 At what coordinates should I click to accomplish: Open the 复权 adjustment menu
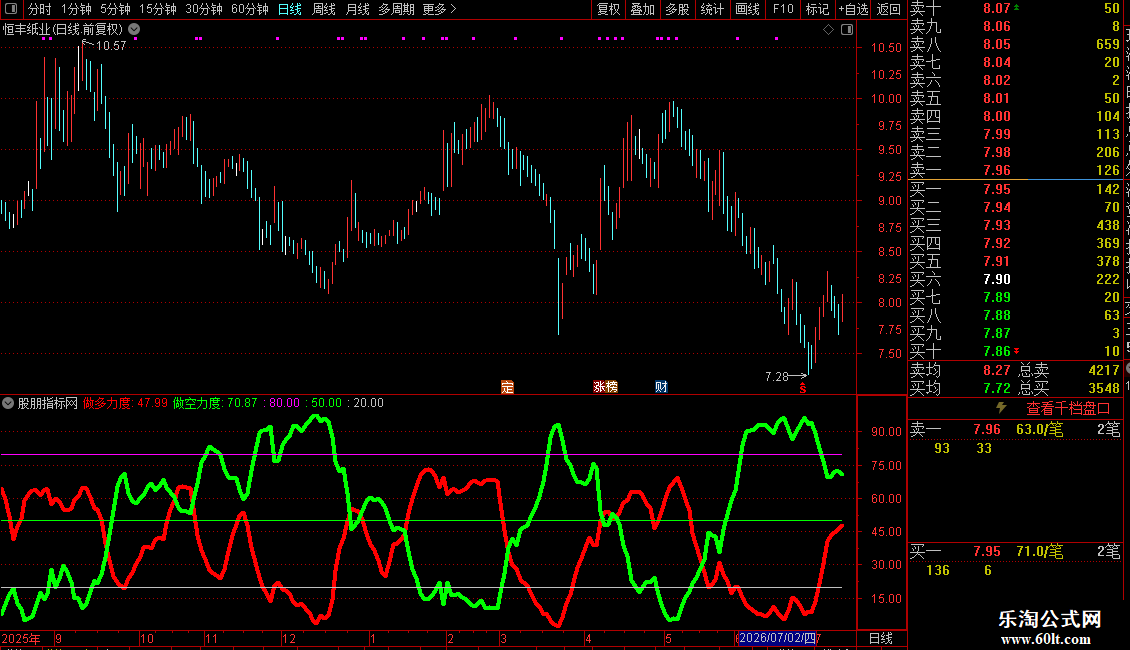[x=608, y=9]
